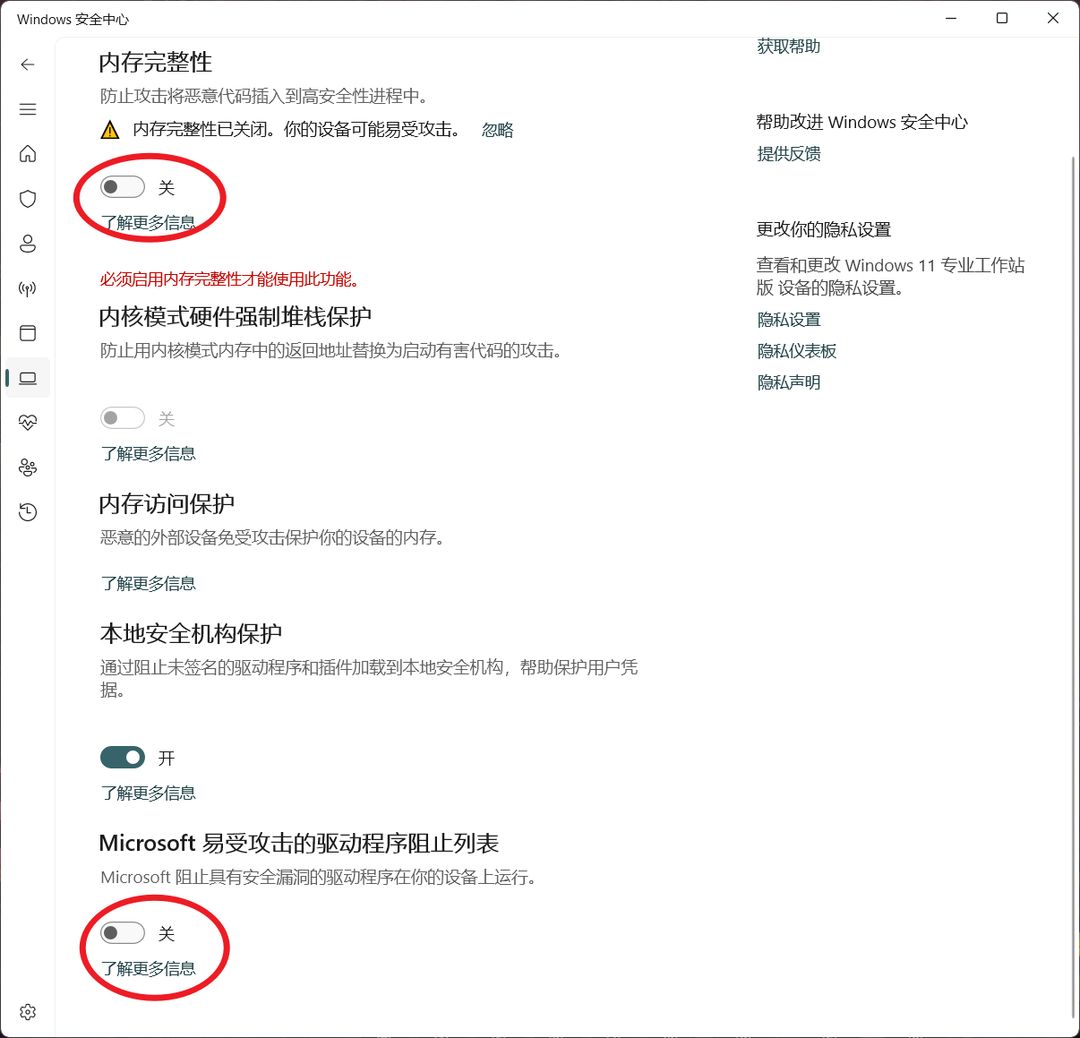
Task: Turn on the 内存完整性 toggle
Action: 123,187
